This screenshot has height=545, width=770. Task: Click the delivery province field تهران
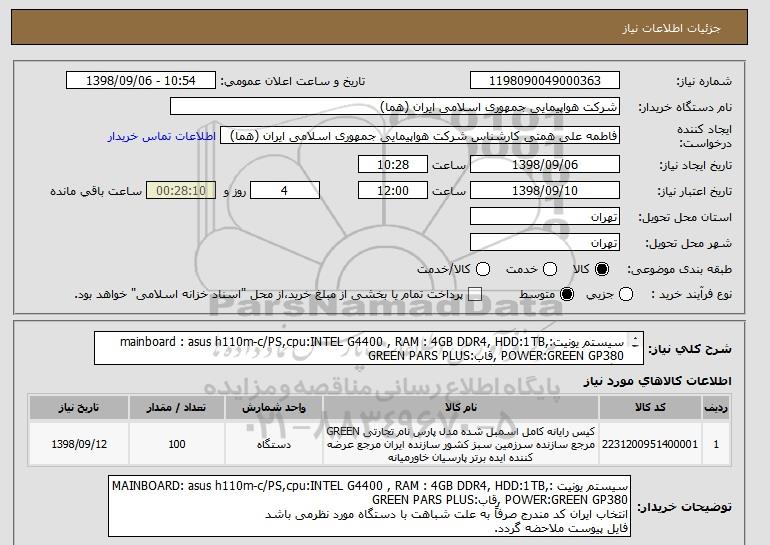[545, 217]
